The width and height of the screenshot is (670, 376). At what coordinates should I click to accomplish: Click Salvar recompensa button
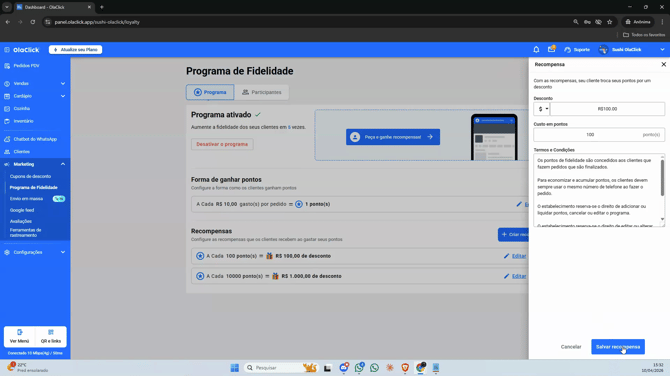[x=618, y=347]
